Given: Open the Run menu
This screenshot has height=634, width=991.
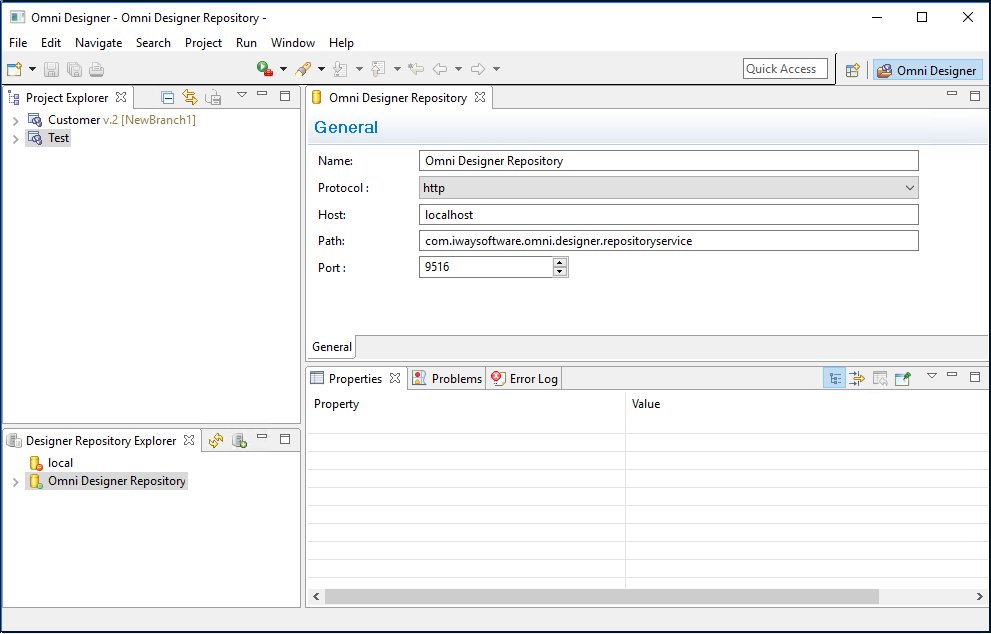Looking at the screenshot, I should coord(246,43).
